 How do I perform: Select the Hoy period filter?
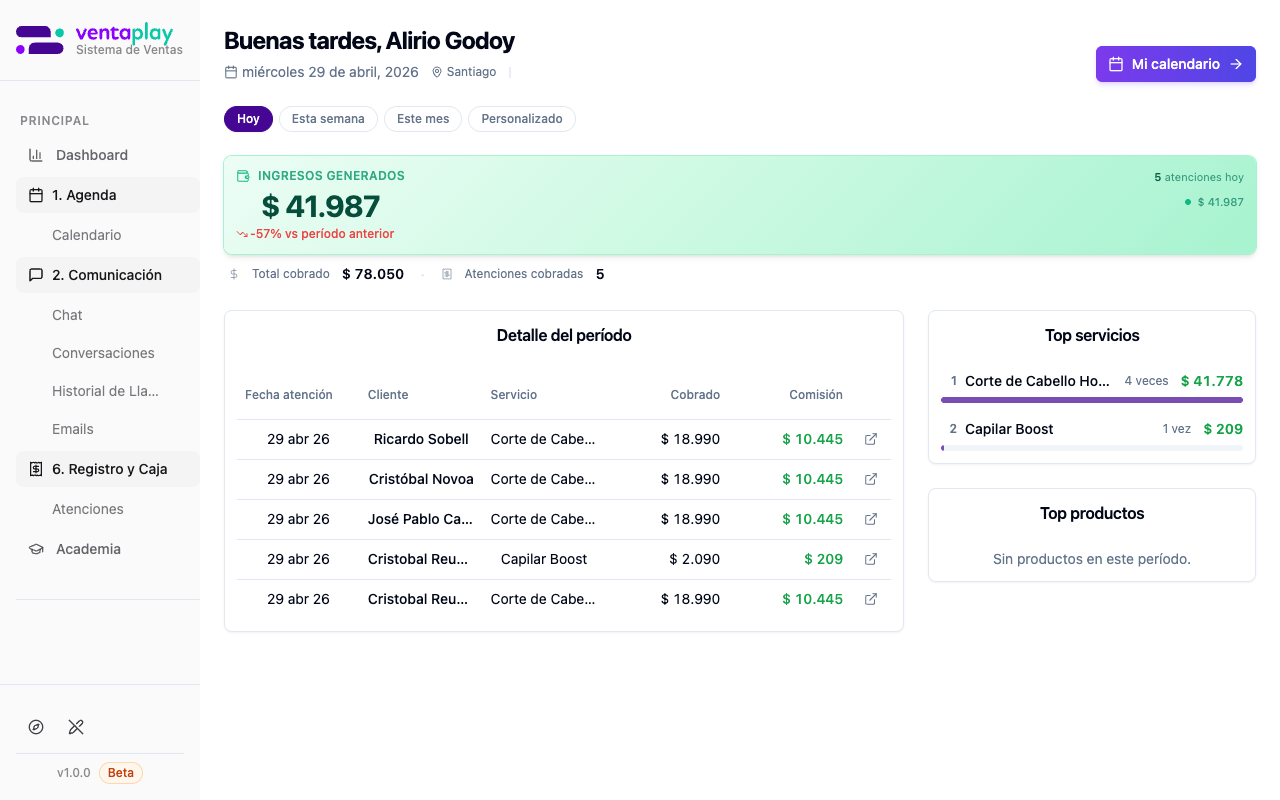(x=248, y=119)
